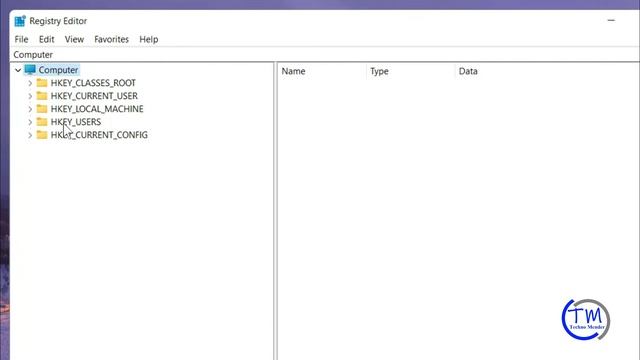Select HKEY_CURRENT_USER label text
Image resolution: width=640 pixels, height=360 pixels.
coord(94,96)
